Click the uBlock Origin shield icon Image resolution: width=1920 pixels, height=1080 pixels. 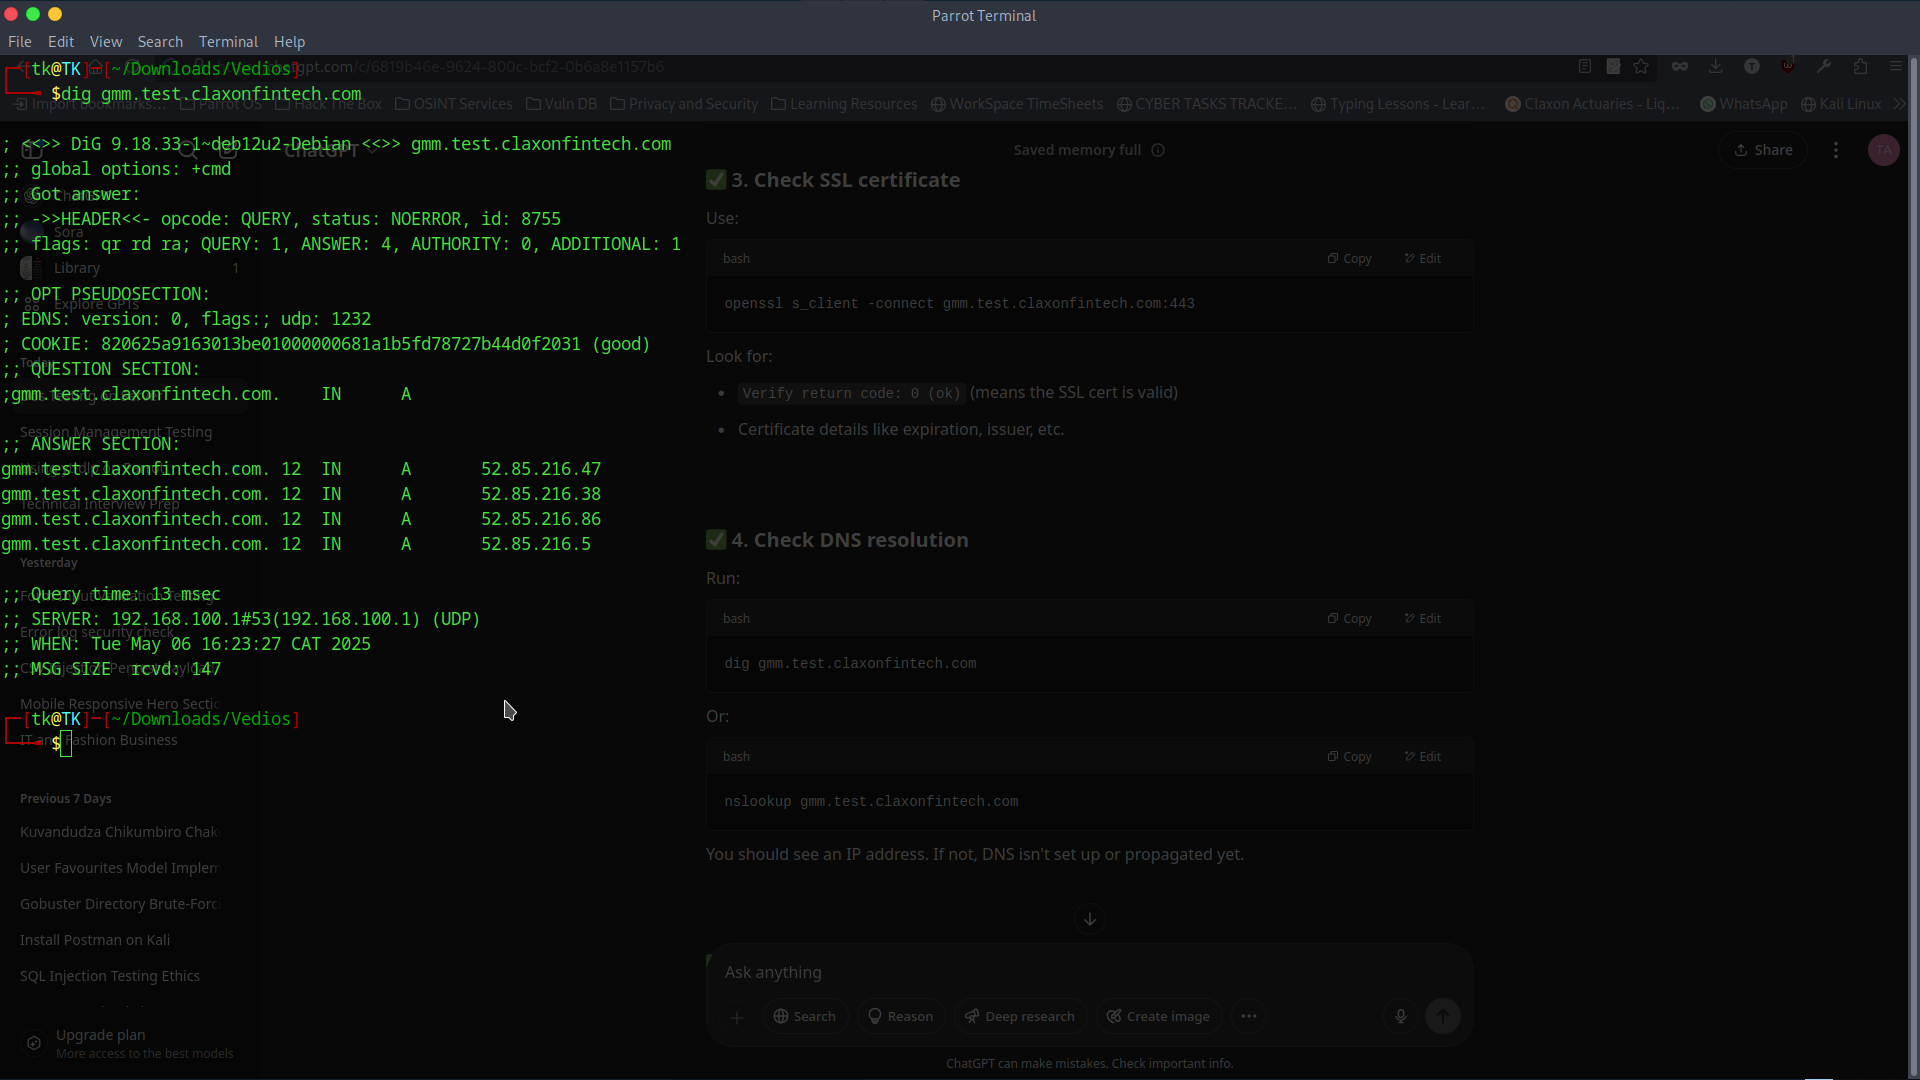coord(1788,67)
